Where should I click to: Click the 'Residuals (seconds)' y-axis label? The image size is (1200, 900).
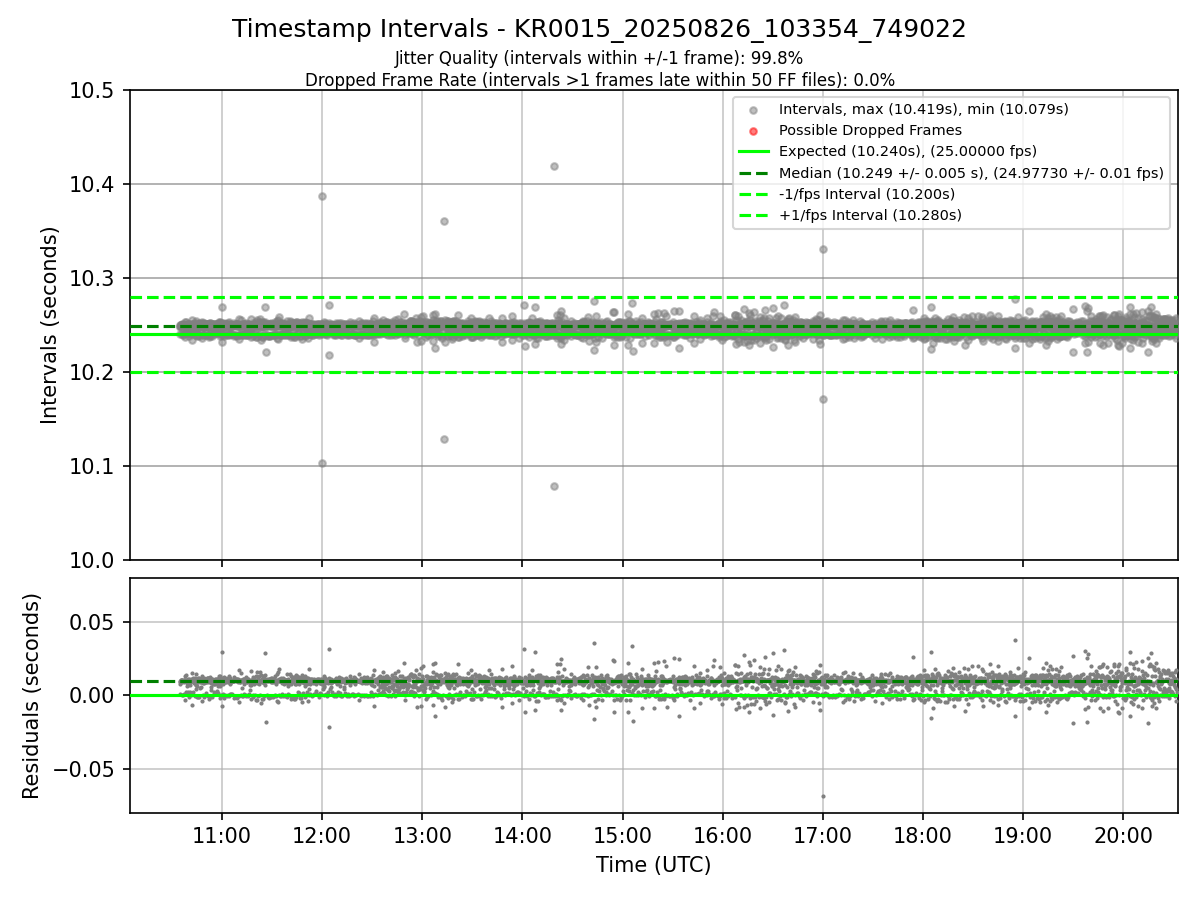(x=32, y=696)
